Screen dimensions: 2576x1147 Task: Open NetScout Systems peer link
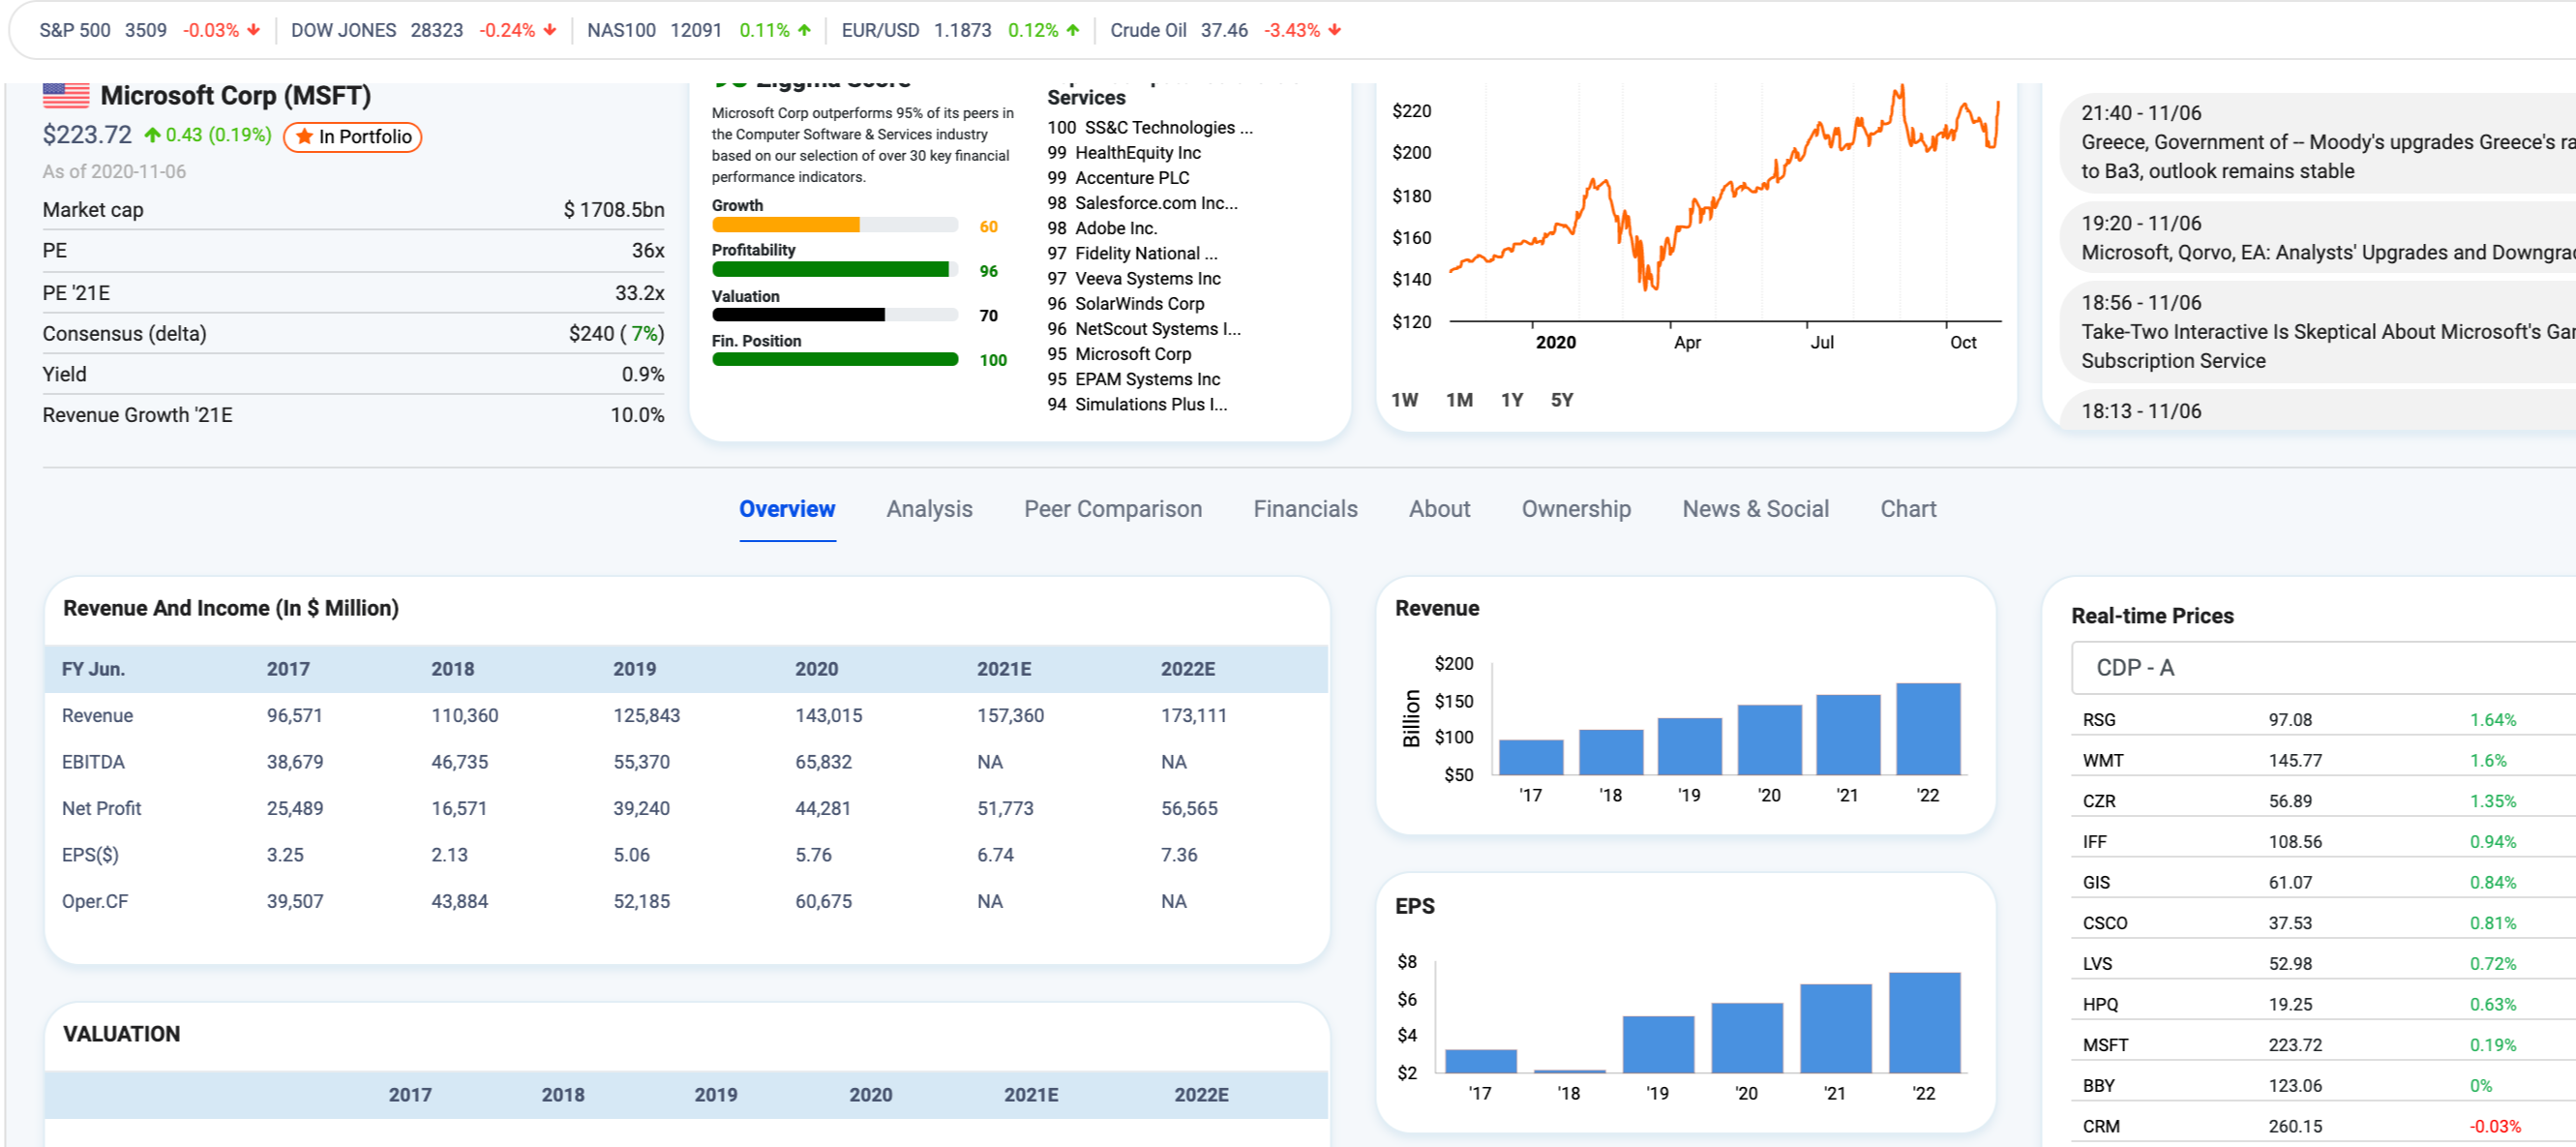tap(1158, 329)
